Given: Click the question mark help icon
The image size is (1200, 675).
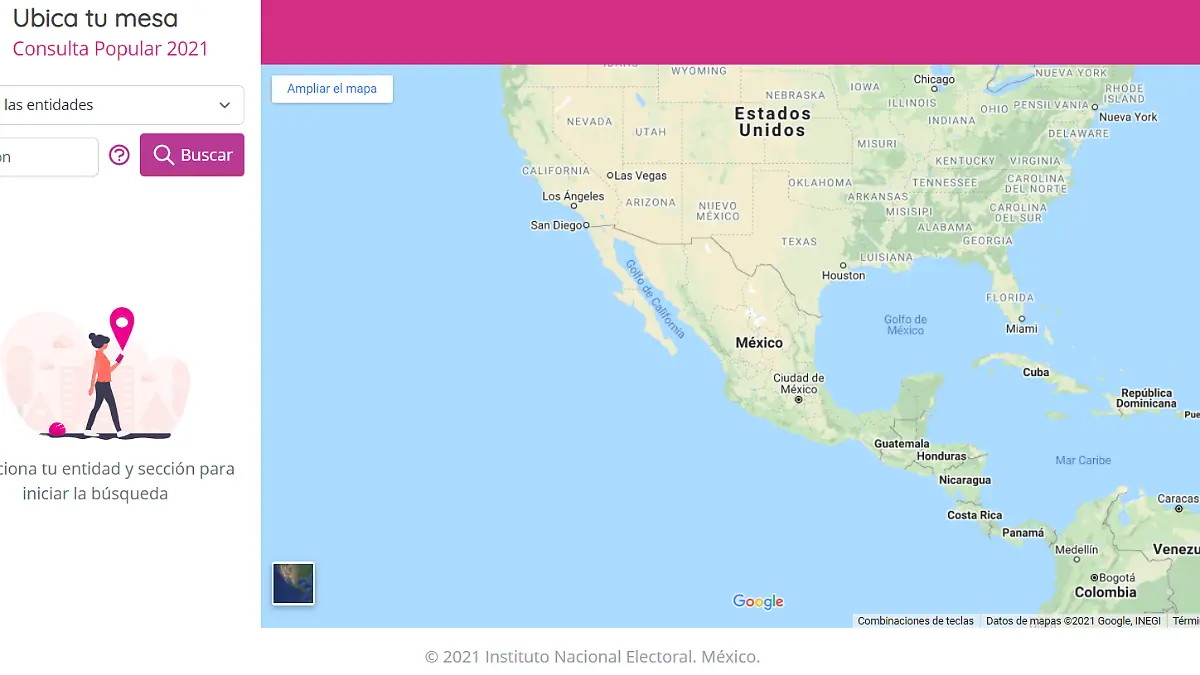Looking at the screenshot, I should pos(119,155).
